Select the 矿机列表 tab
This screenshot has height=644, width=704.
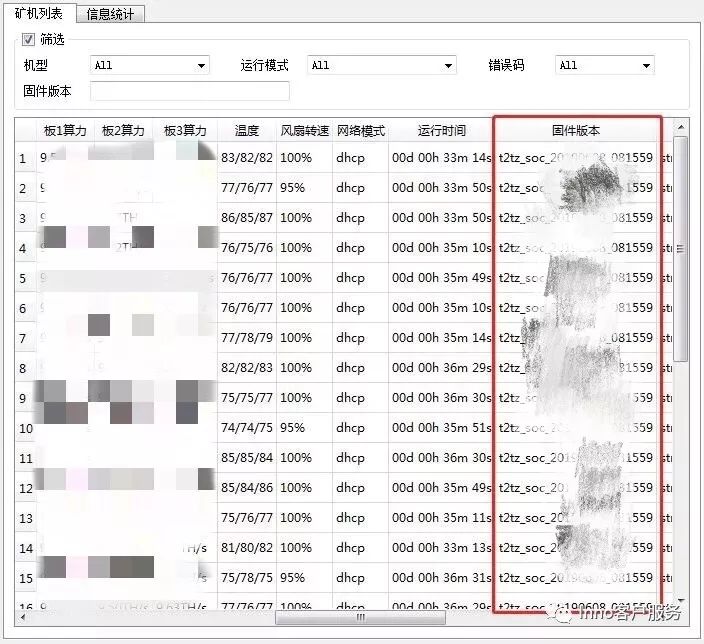(38, 13)
